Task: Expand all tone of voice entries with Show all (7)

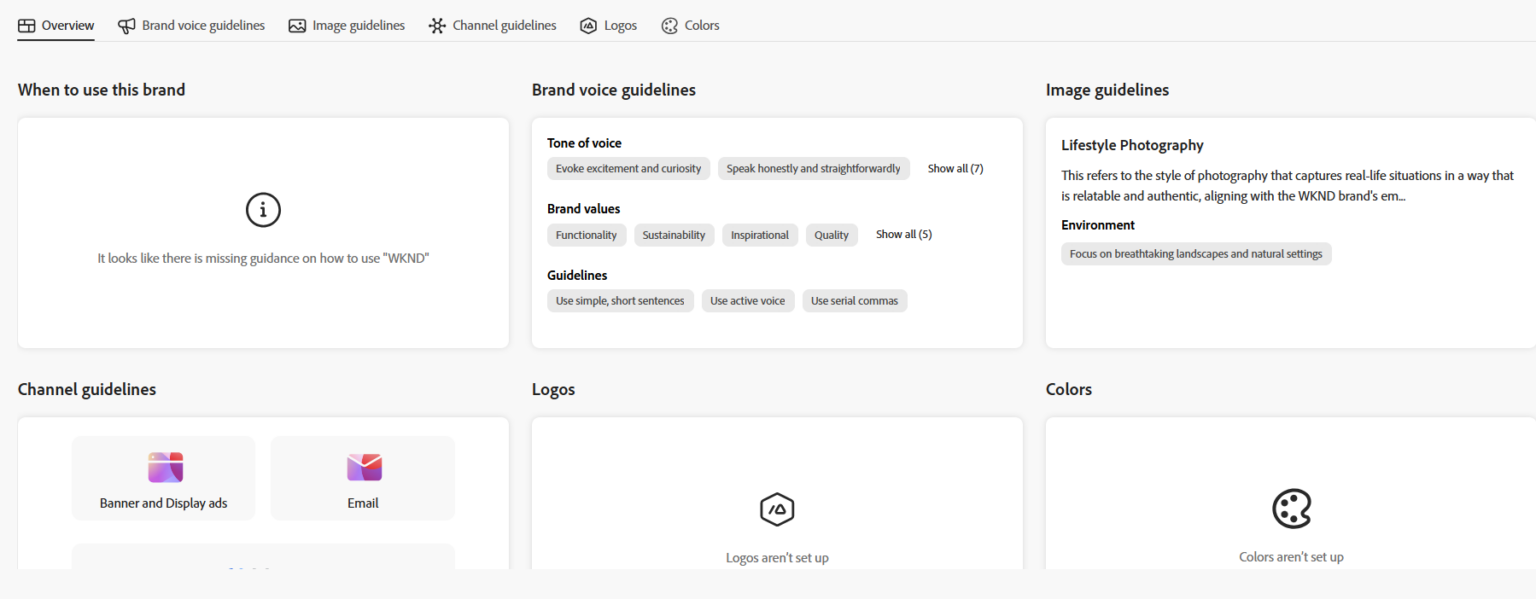Action: click(x=954, y=168)
